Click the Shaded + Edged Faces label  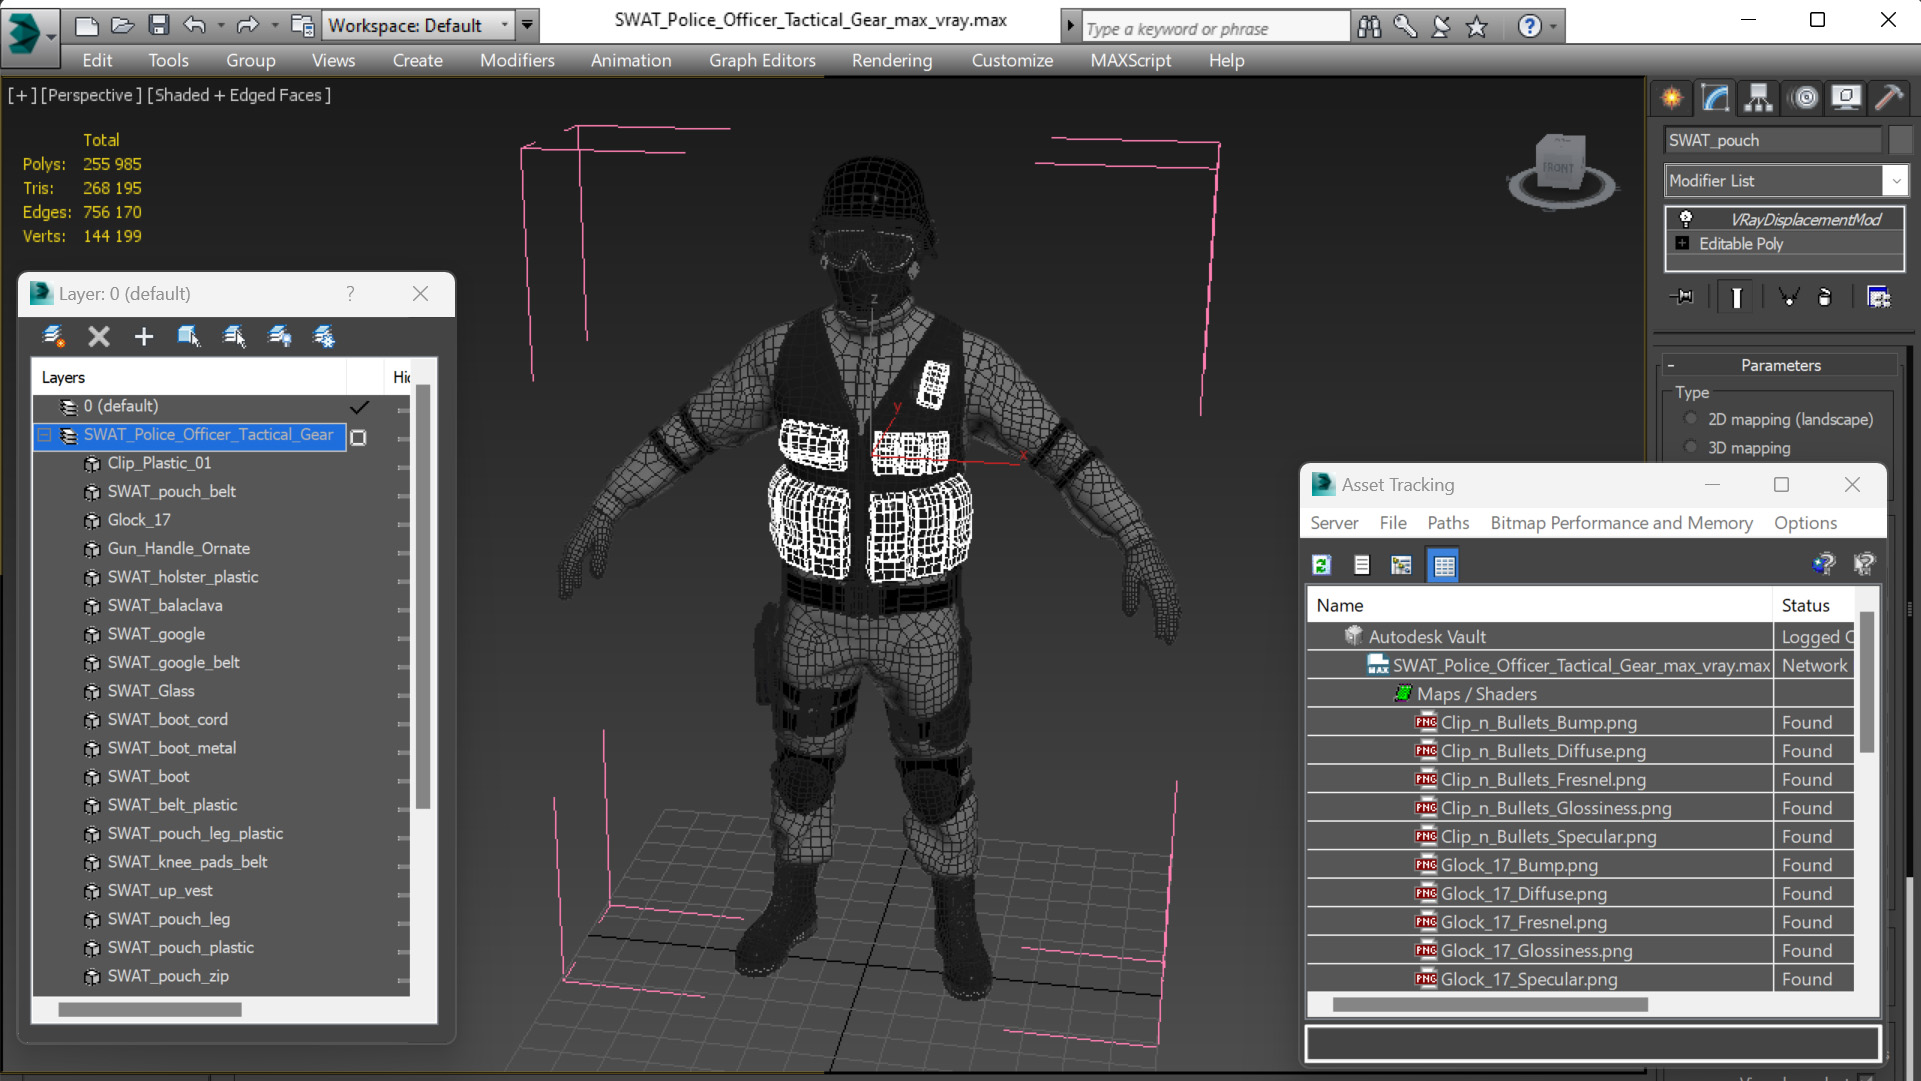(239, 95)
